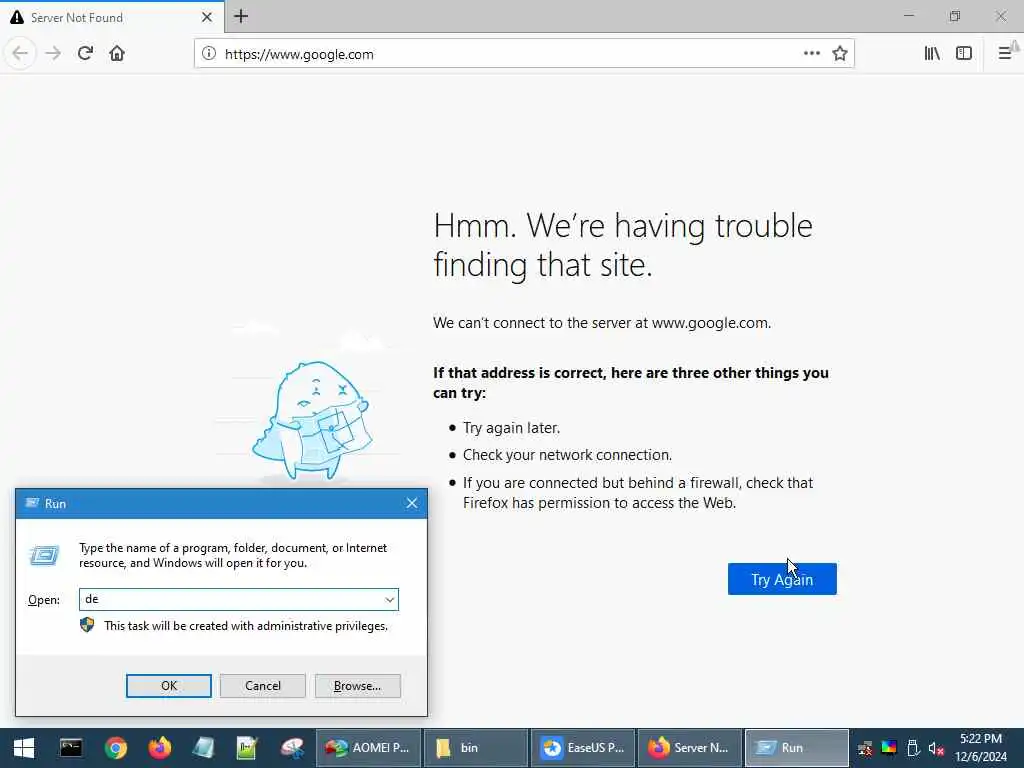1024x768 pixels.
Task: Go to the Firefox home page
Action: tap(117, 54)
